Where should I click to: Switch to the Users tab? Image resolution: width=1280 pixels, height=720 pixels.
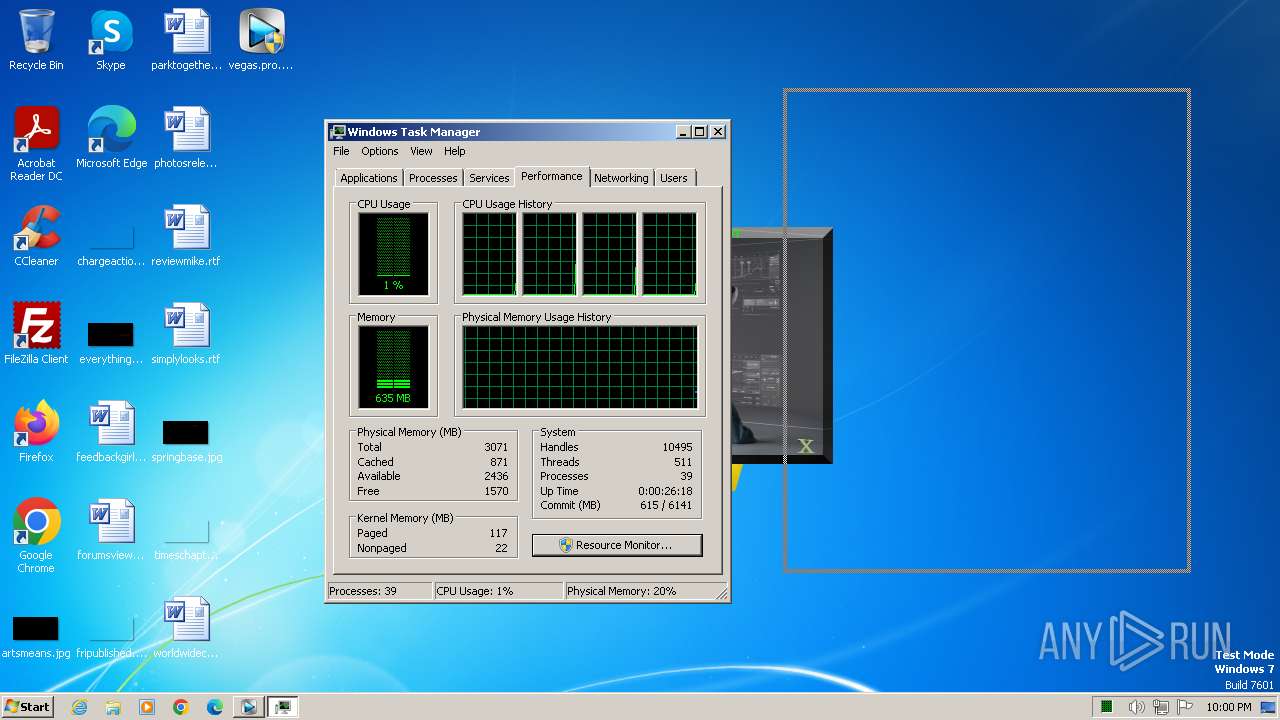674,178
